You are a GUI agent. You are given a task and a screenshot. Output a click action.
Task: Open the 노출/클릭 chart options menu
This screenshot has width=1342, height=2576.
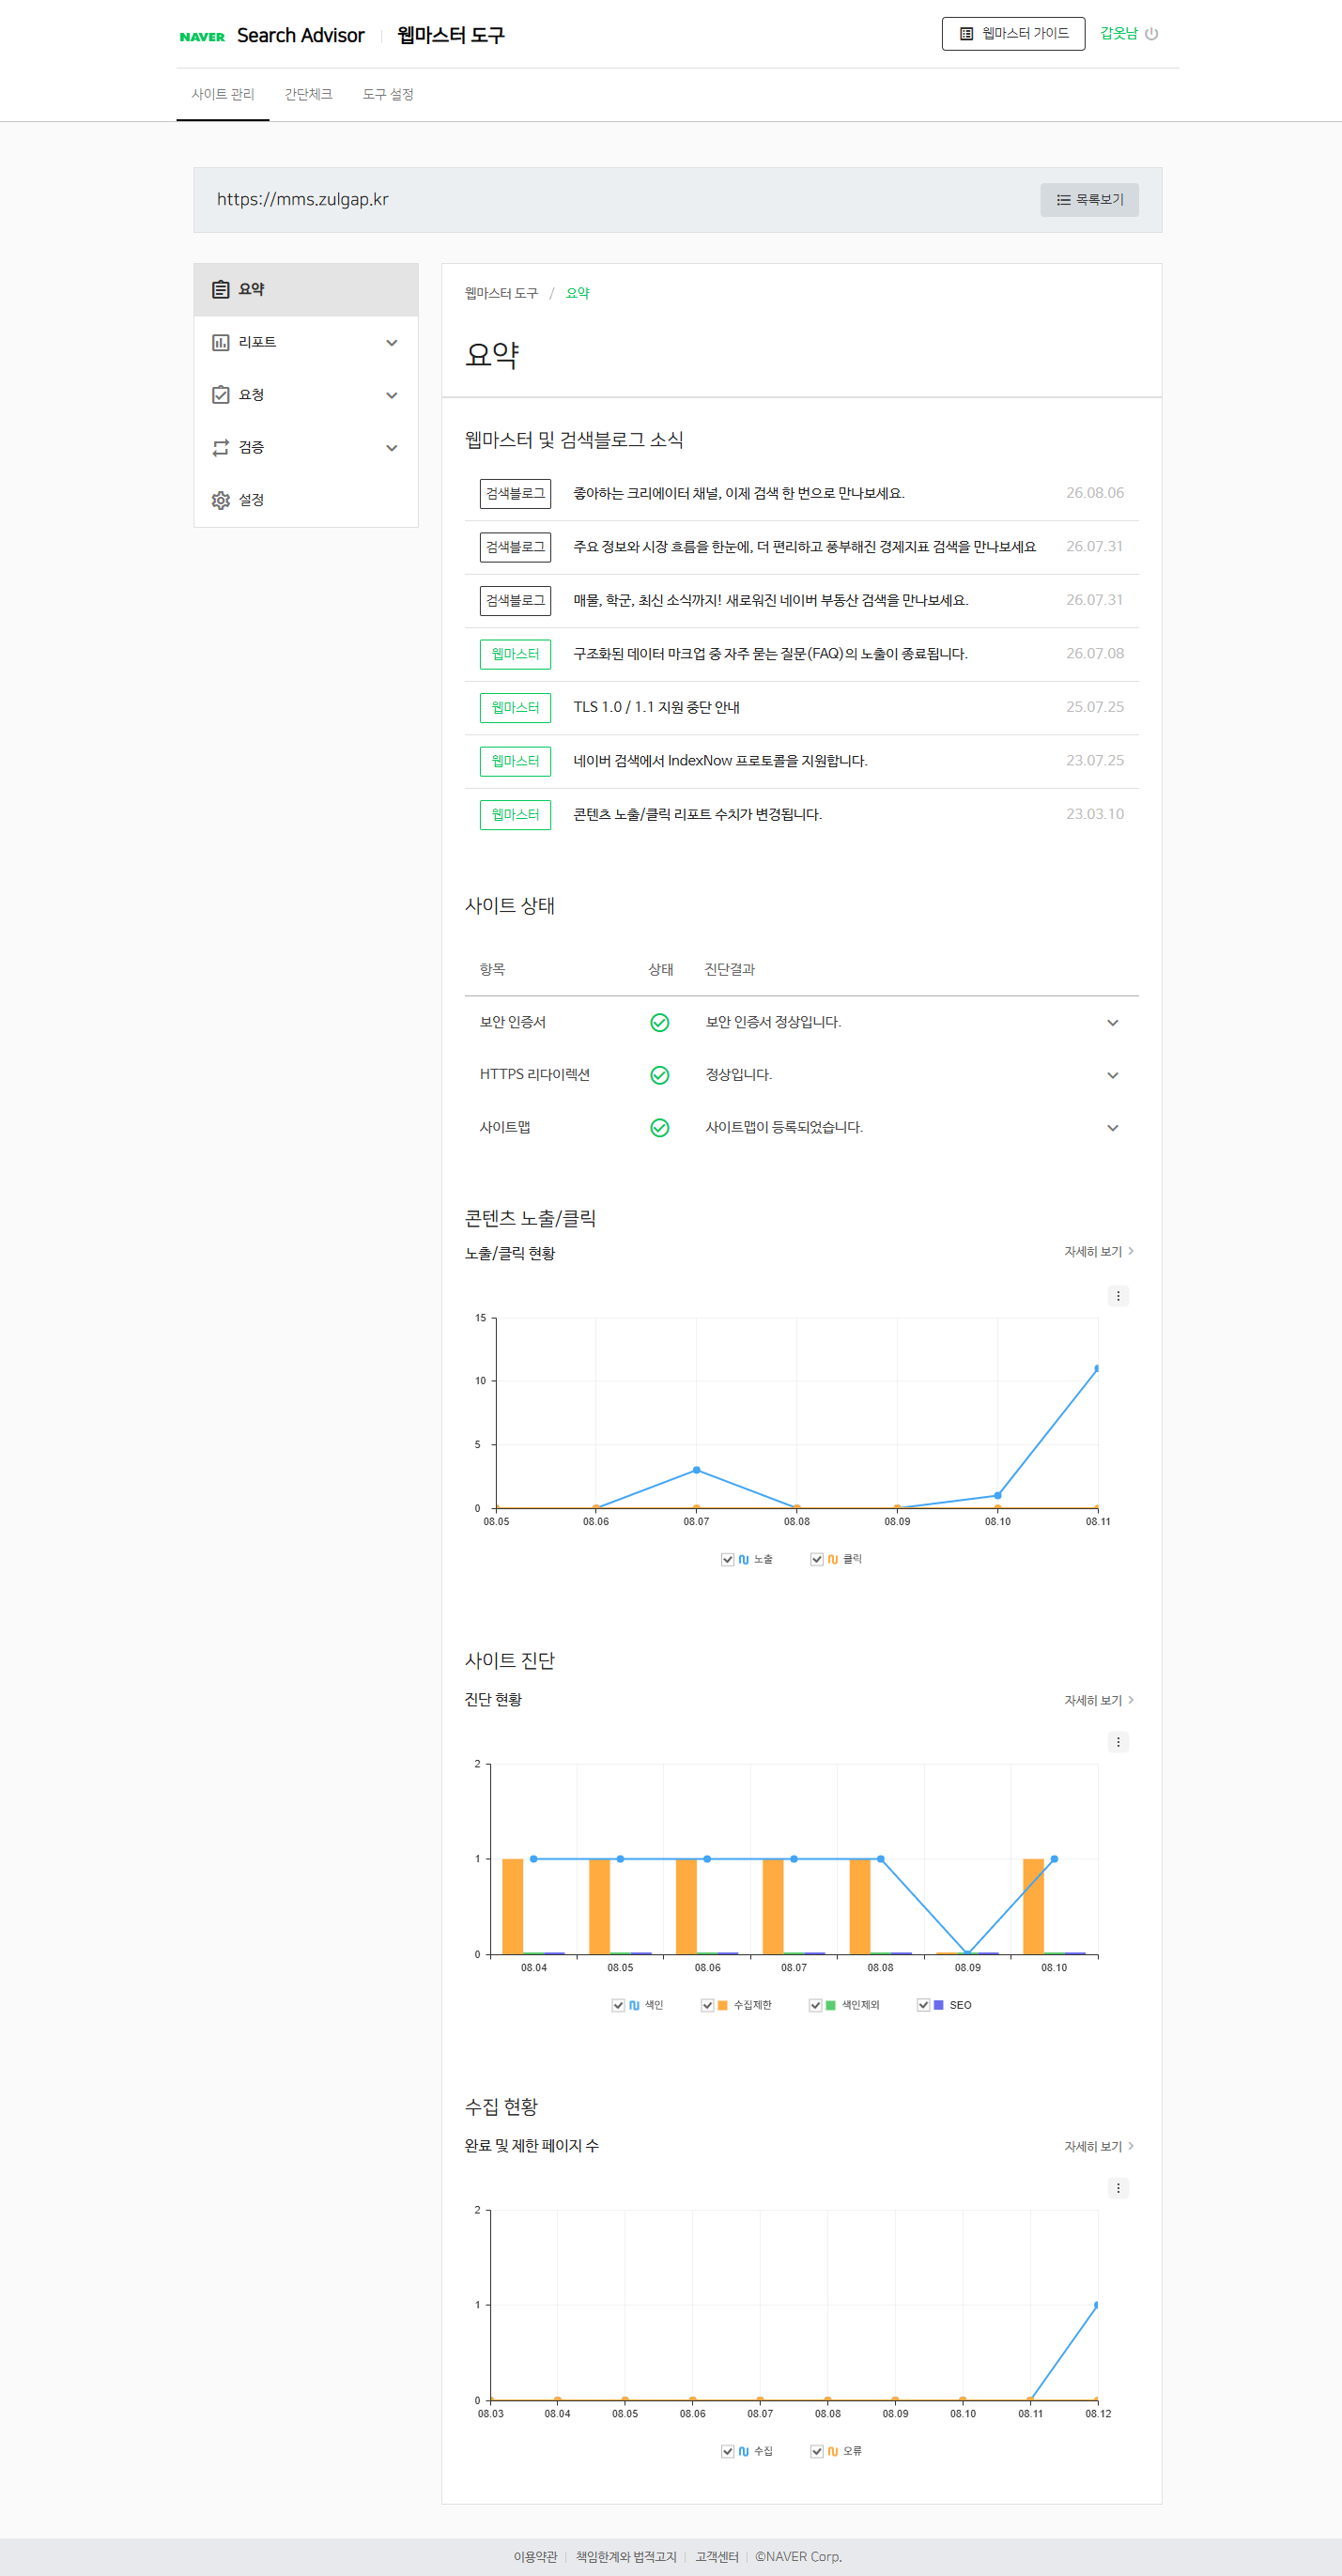(1118, 1296)
